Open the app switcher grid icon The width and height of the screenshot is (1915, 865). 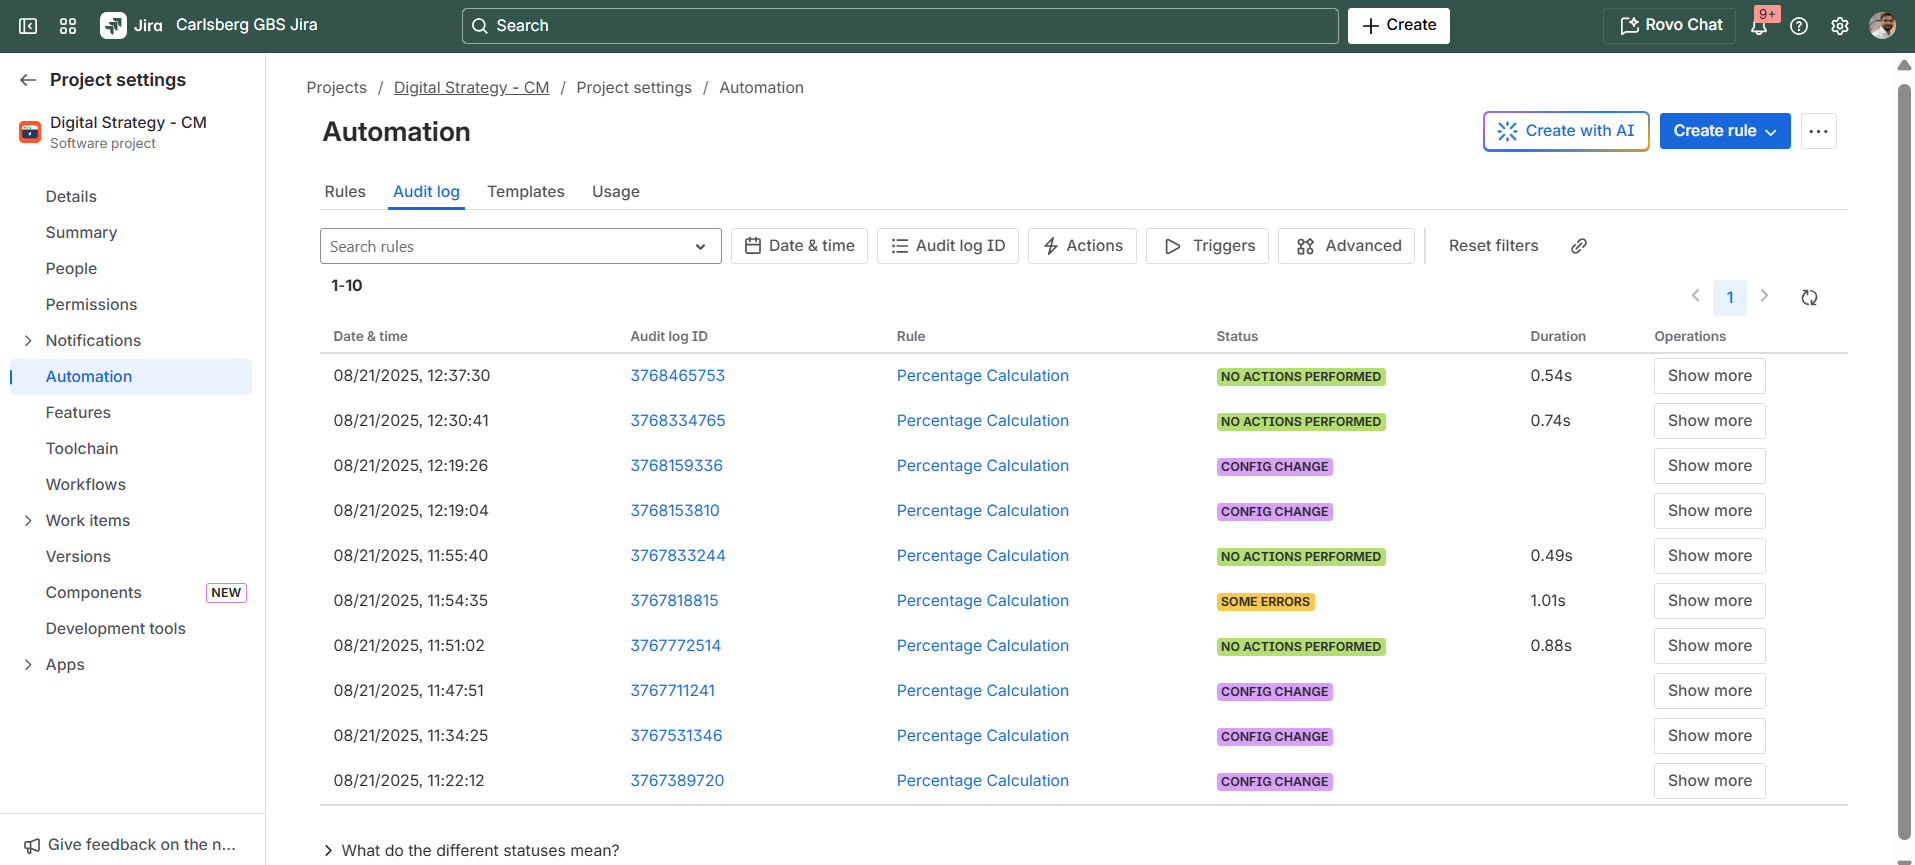[68, 26]
